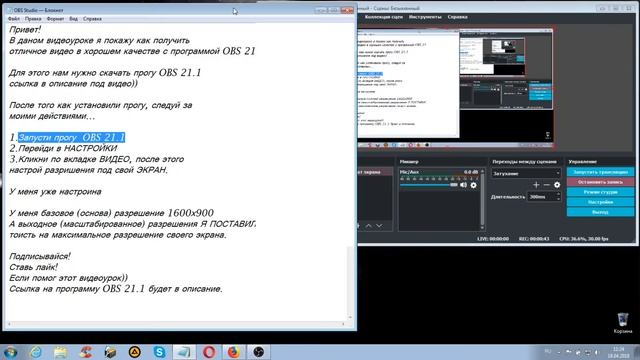Image resolution: width=640 pixels, height=360 pixels.
Task: Open the Правка menu in Notepad
Action: [x=33, y=19]
